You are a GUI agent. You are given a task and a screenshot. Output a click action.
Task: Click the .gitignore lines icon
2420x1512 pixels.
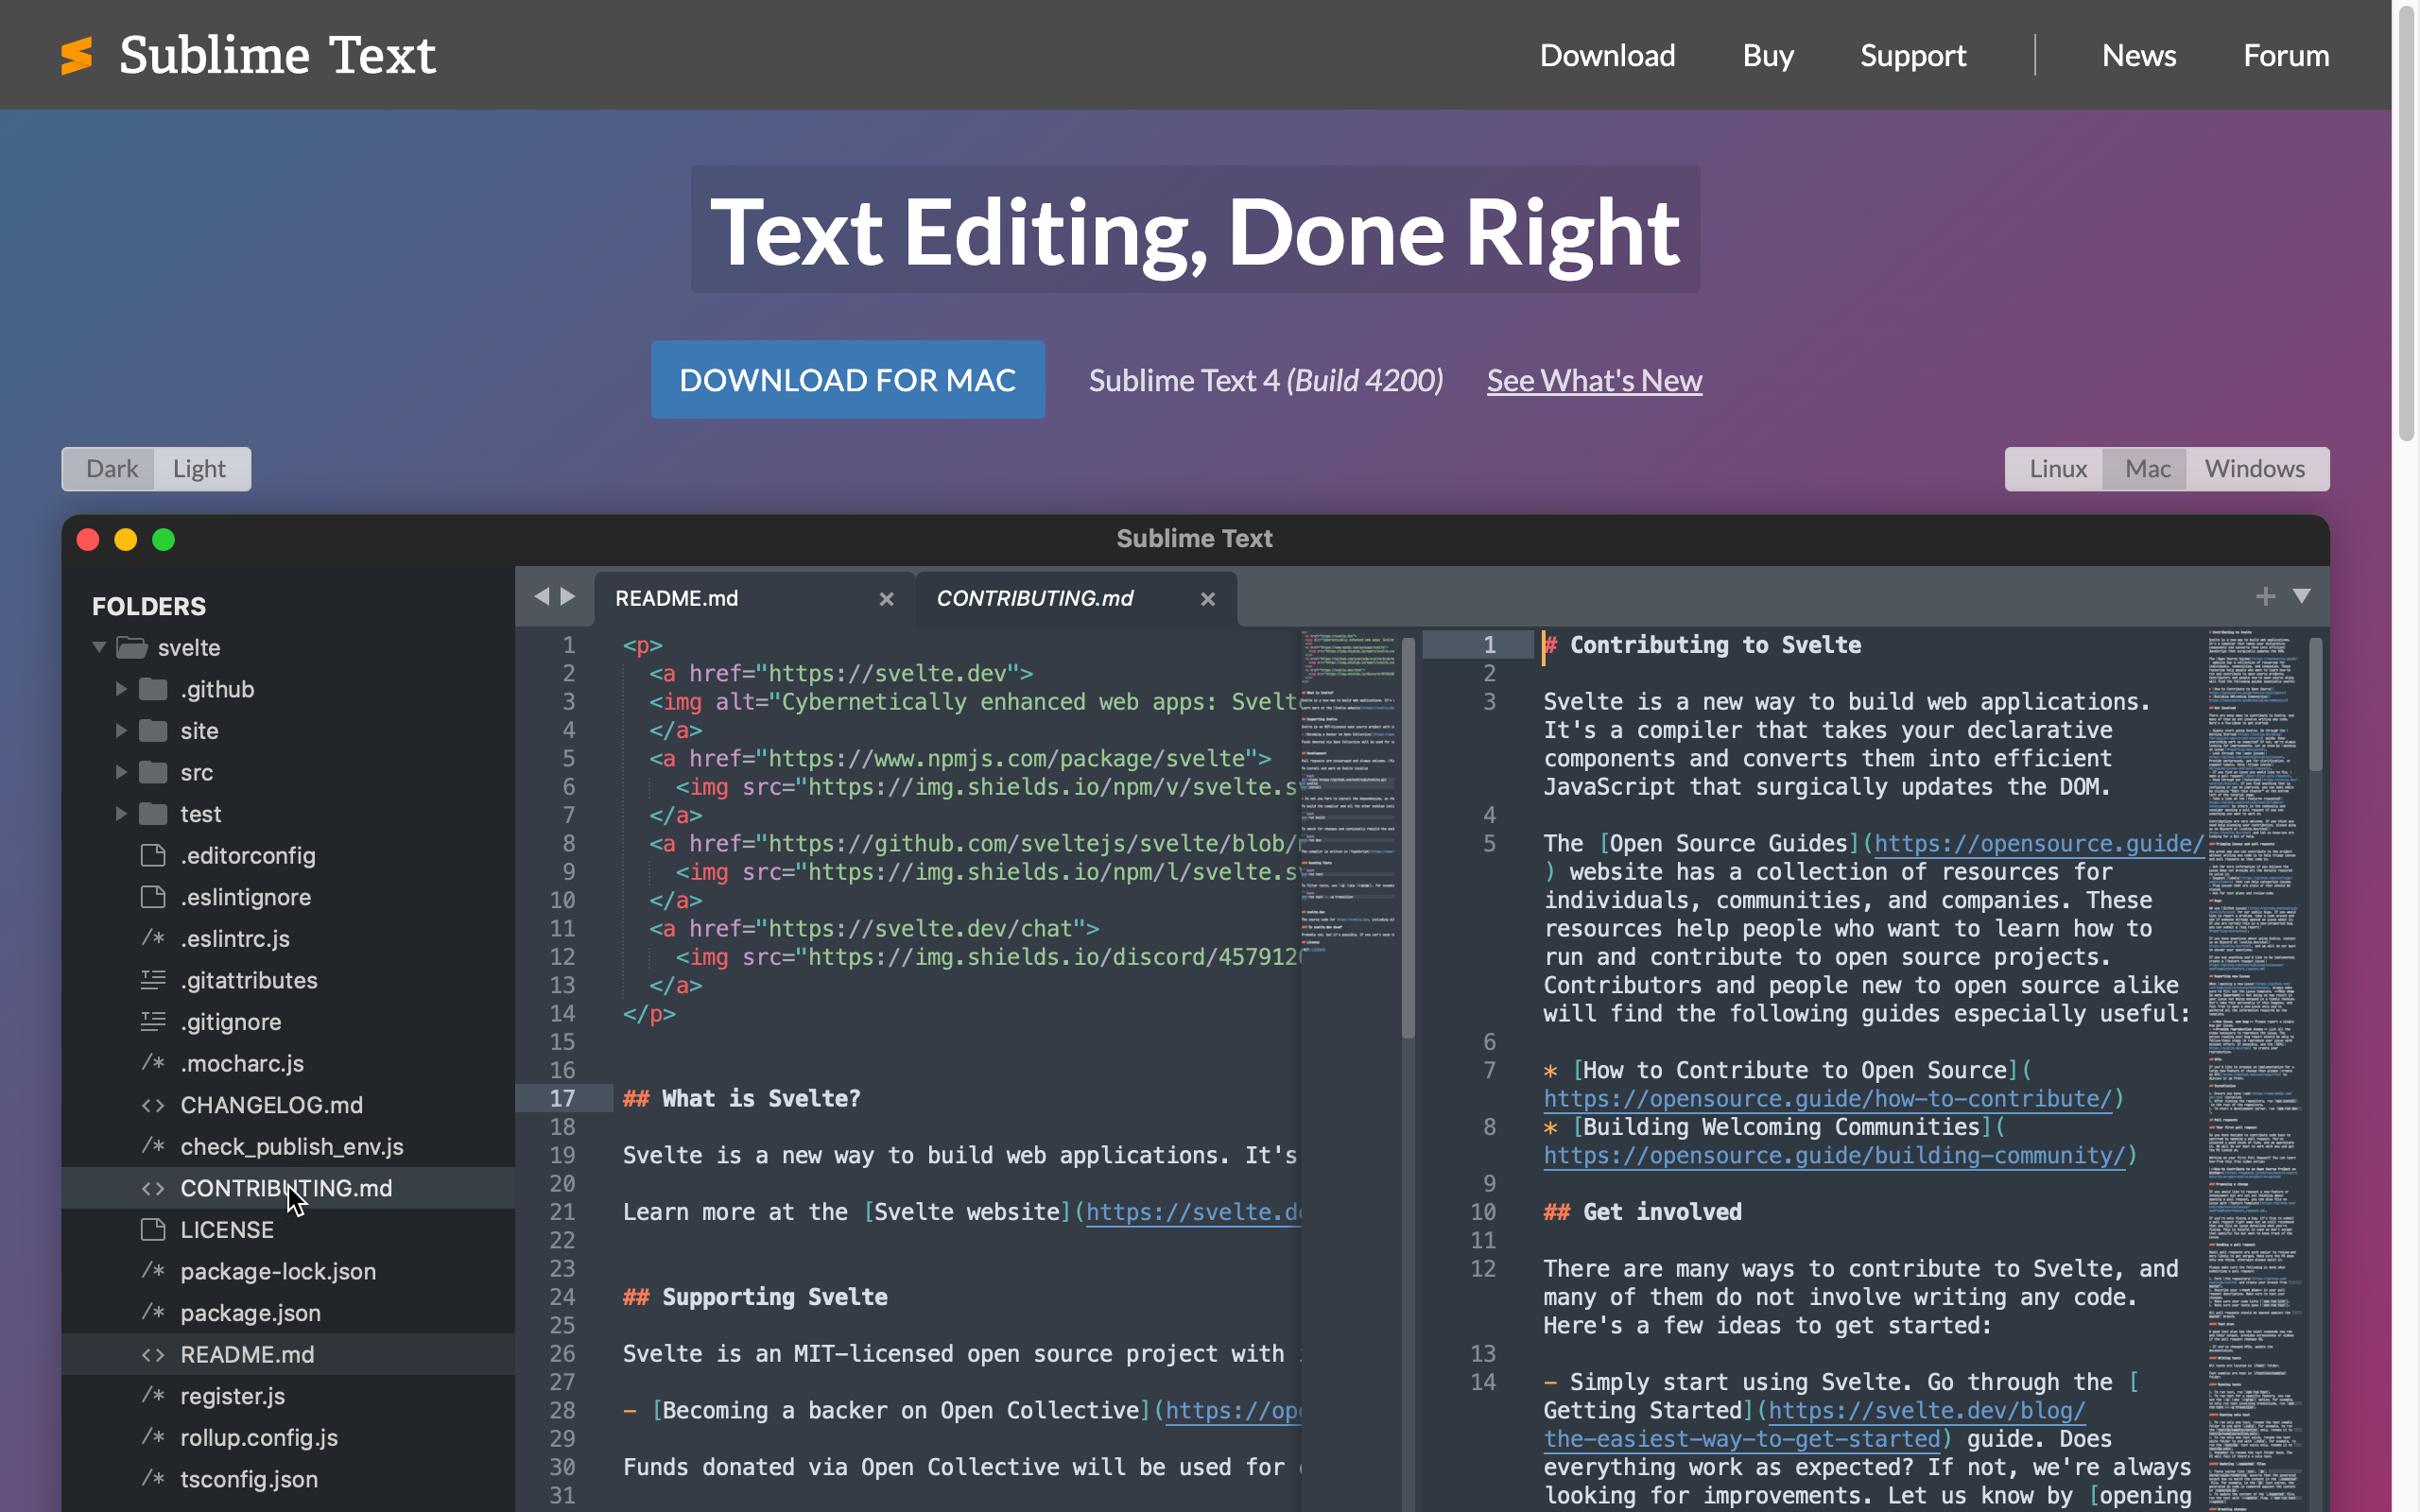(153, 1021)
